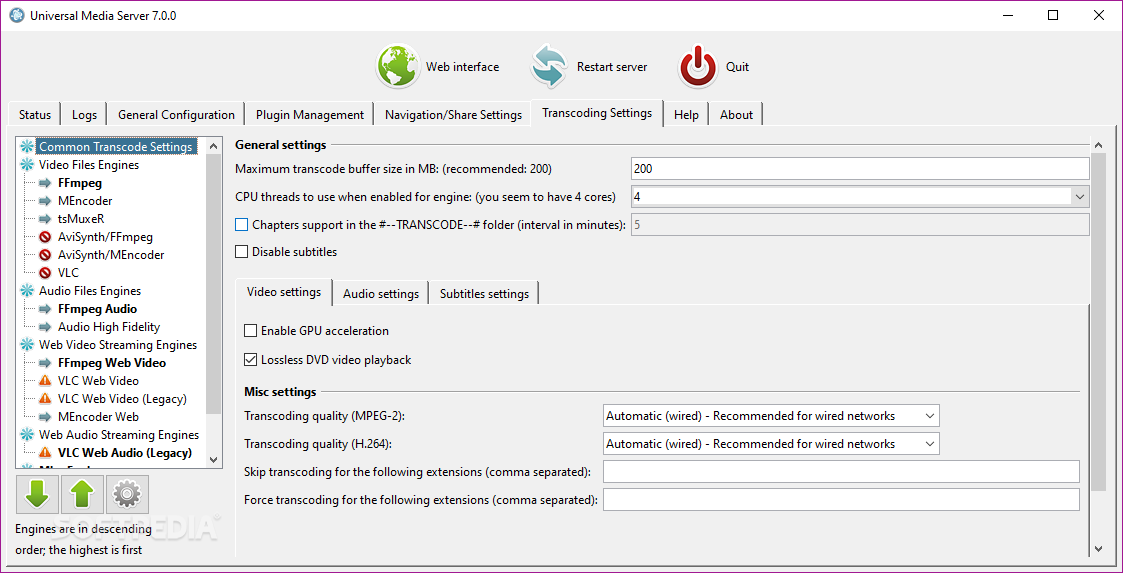Image resolution: width=1123 pixels, height=573 pixels.
Task: Click the disabled icon beside AviSynth/FFmpeg
Action: click(x=46, y=236)
